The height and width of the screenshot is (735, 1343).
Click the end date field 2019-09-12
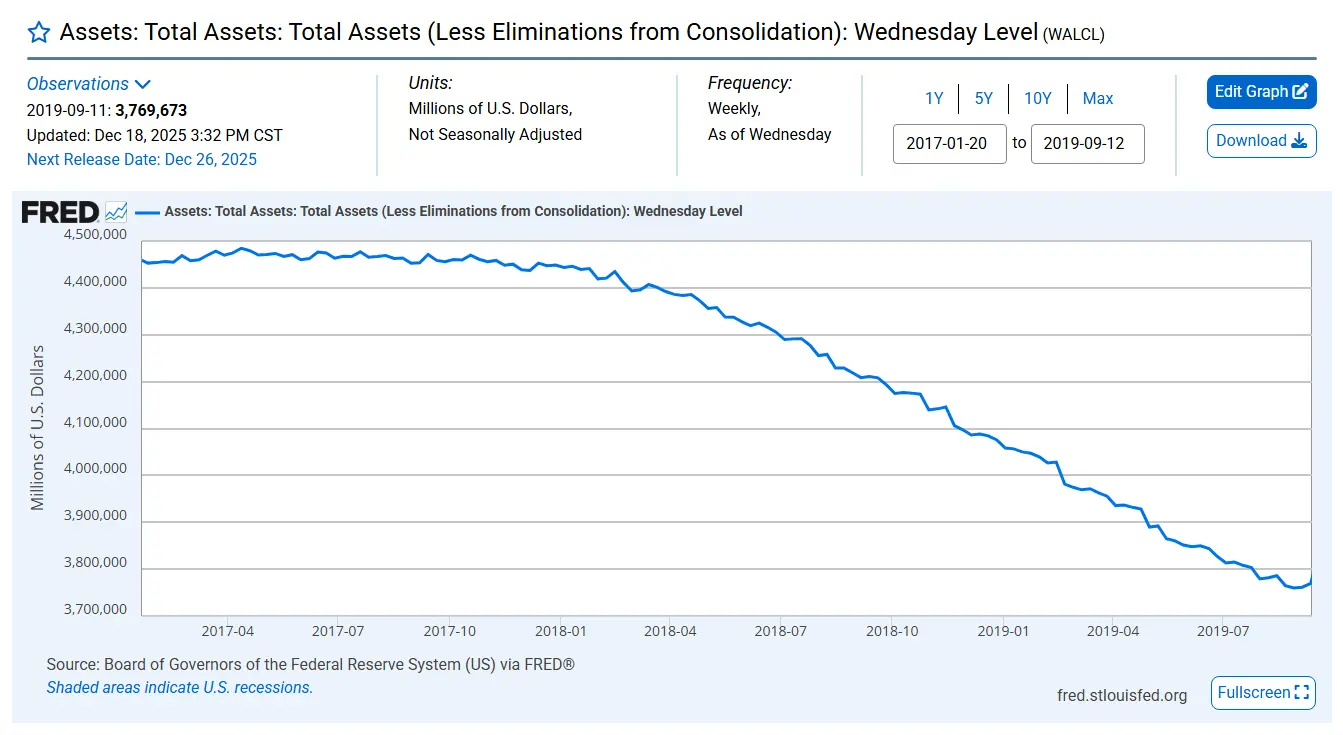click(x=1087, y=143)
